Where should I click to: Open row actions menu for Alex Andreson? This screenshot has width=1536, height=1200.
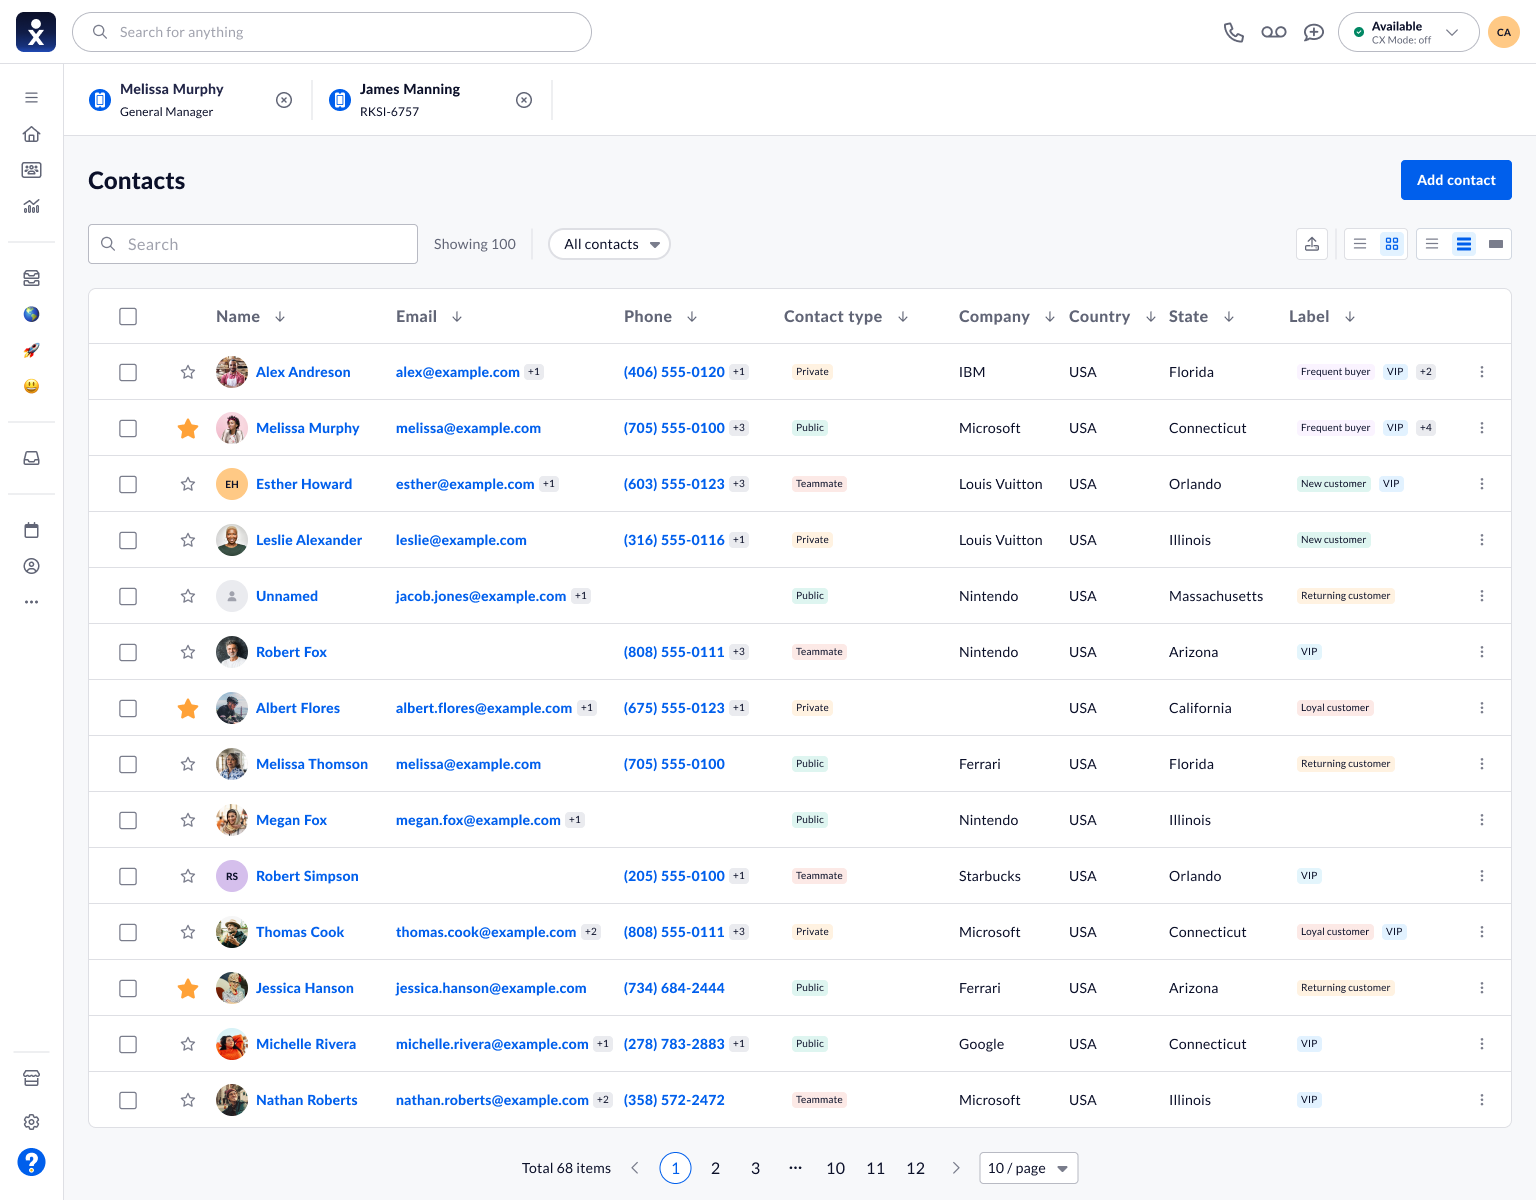(x=1482, y=372)
